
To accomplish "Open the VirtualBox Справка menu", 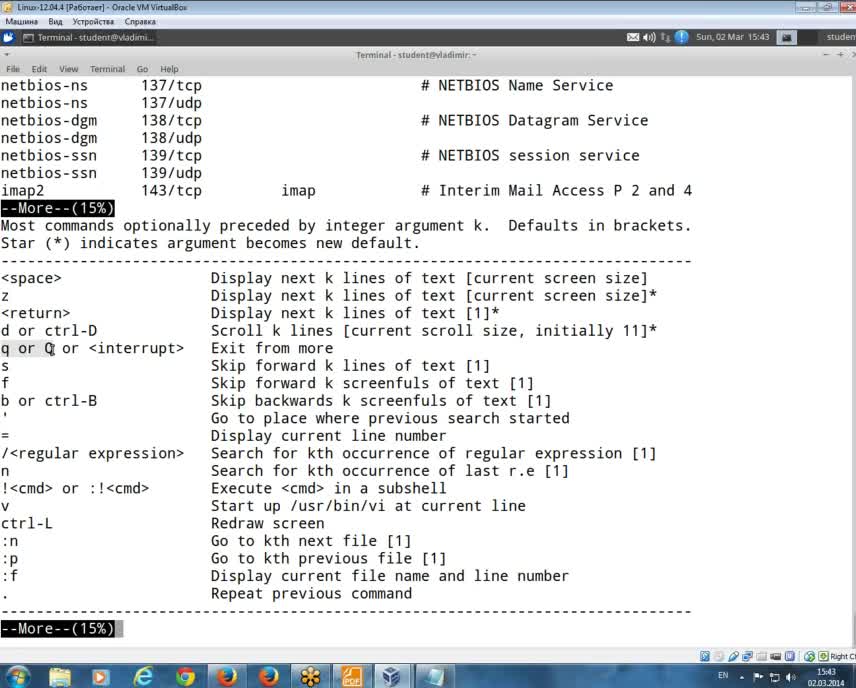I will [140, 21].
